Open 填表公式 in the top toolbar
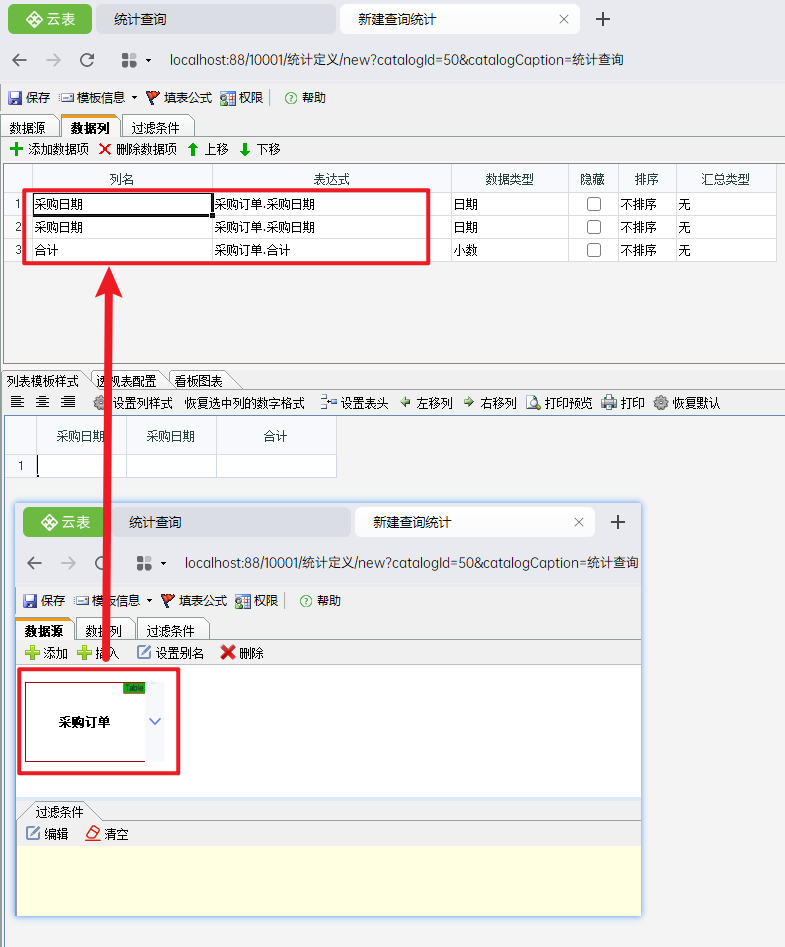This screenshot has width=785, height=947. 179,98
